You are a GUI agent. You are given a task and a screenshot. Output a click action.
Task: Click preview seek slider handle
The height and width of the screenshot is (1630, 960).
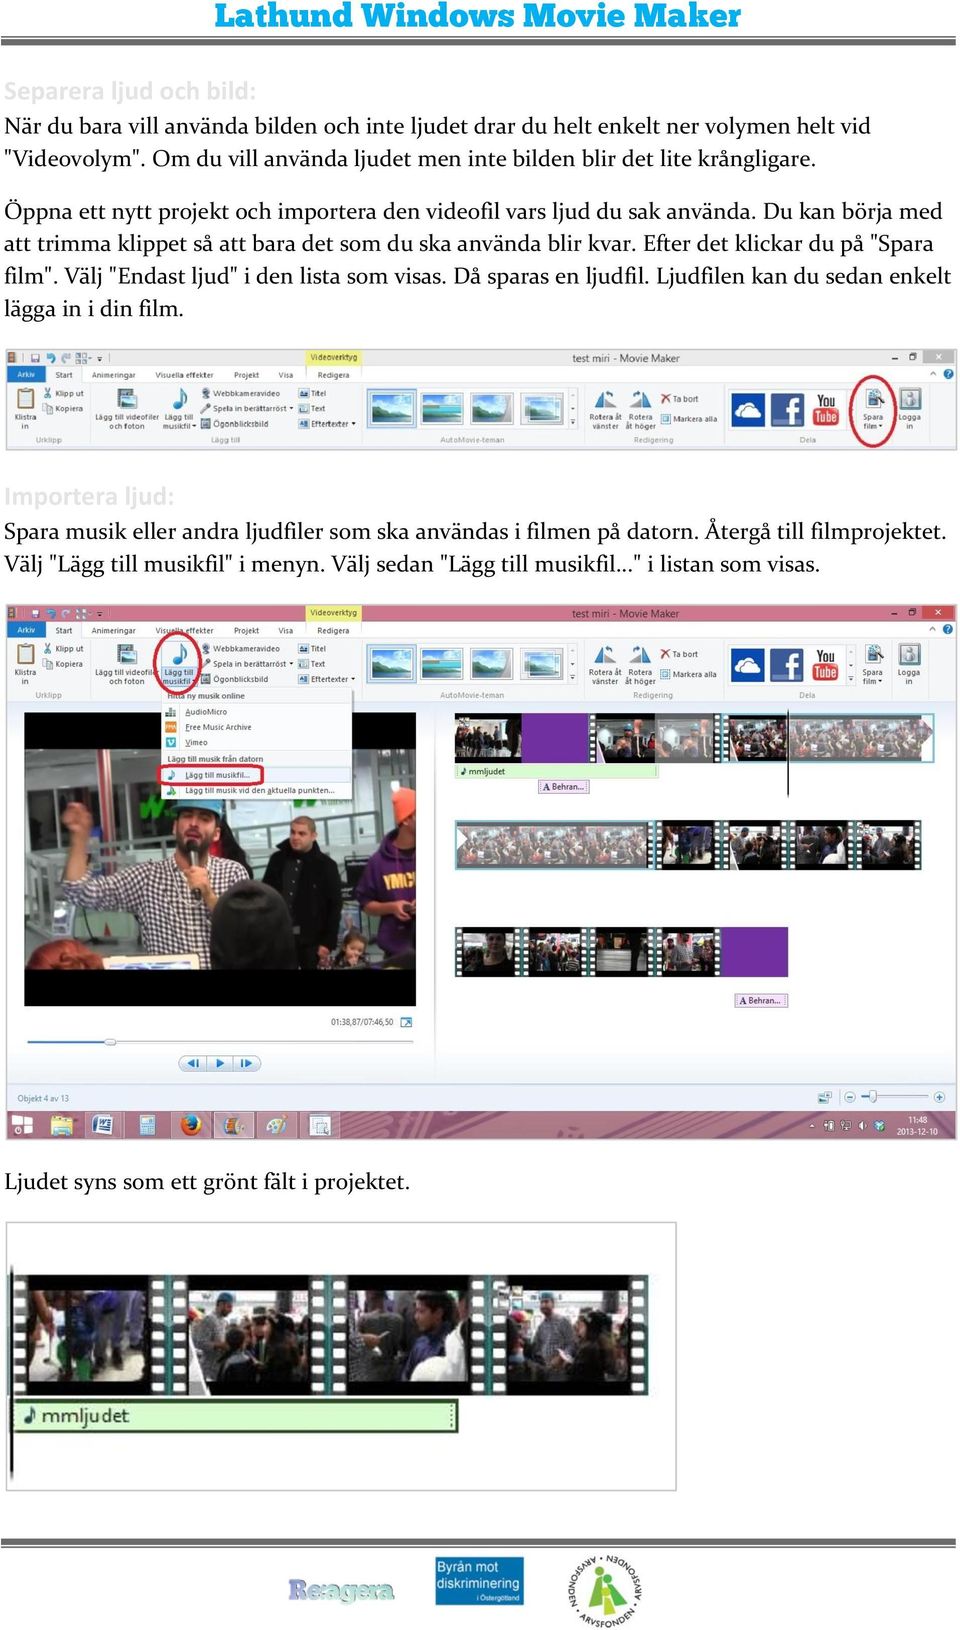[110, 1041]
